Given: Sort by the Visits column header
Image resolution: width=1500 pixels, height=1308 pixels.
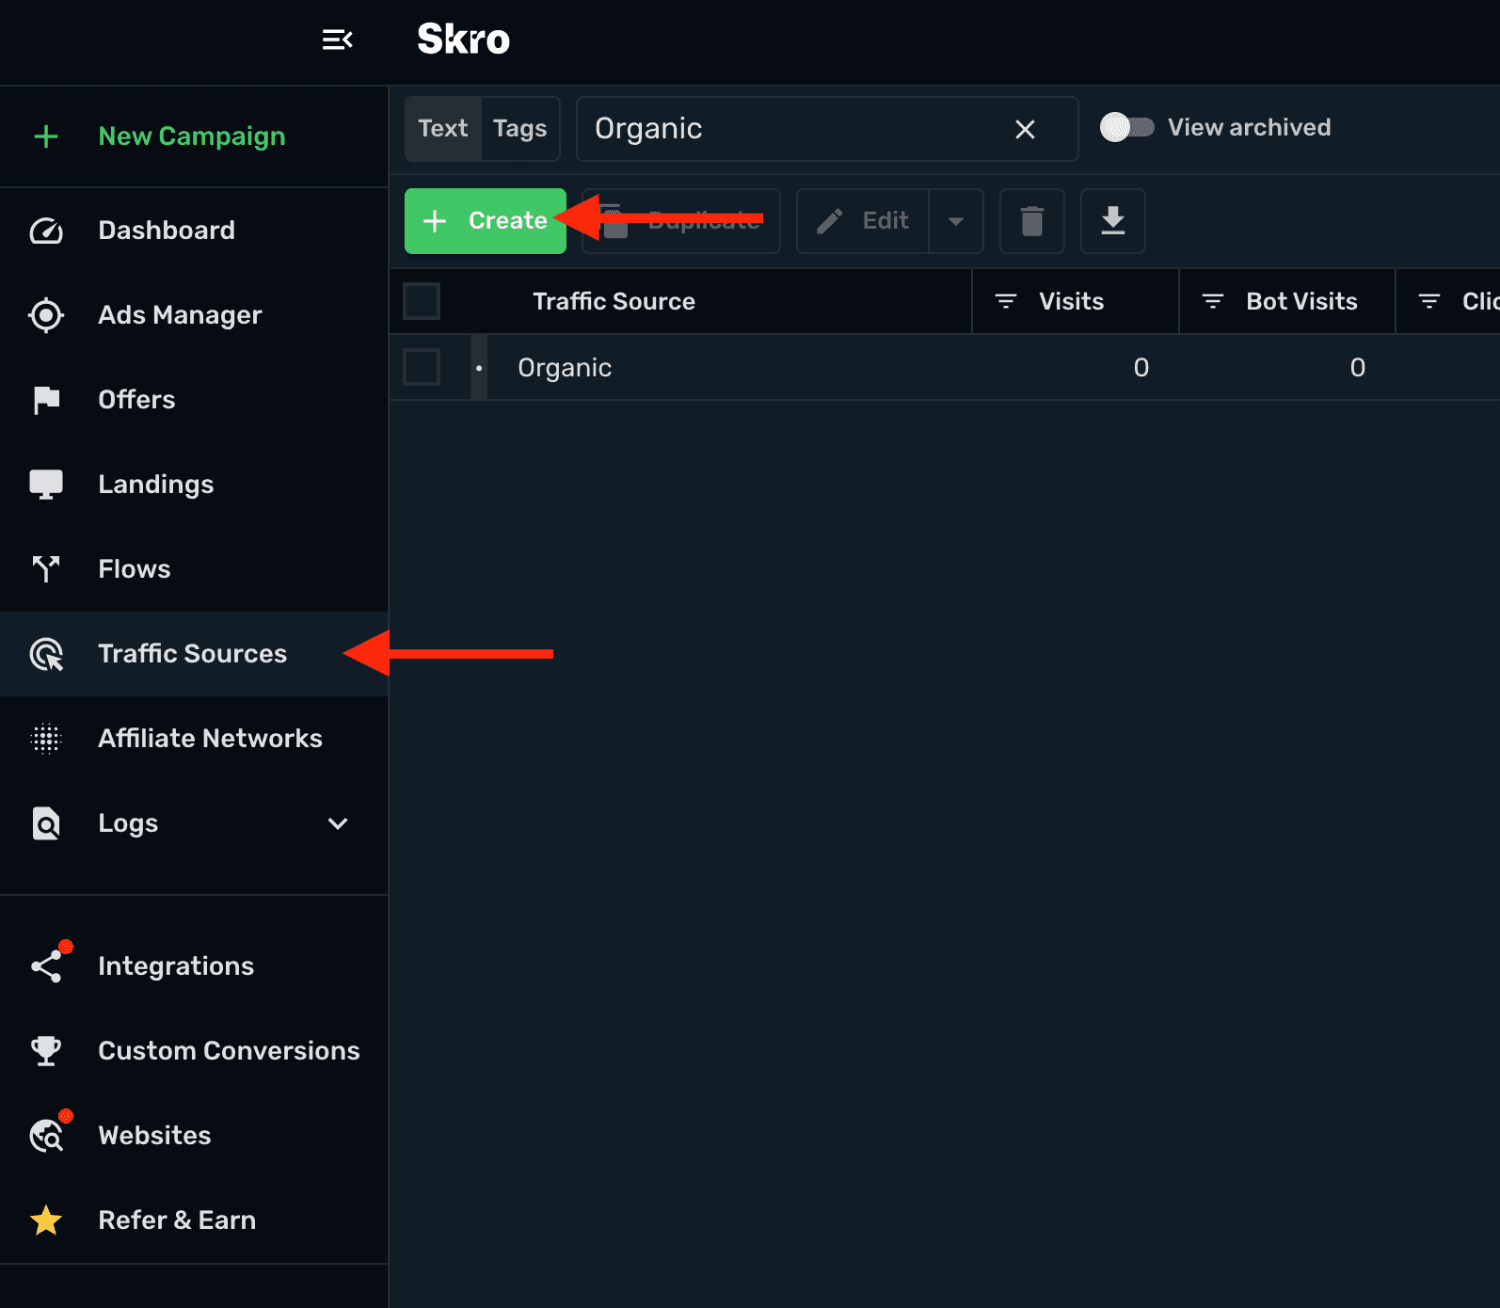Looking at the screenshot, I should click(1071, 301).
